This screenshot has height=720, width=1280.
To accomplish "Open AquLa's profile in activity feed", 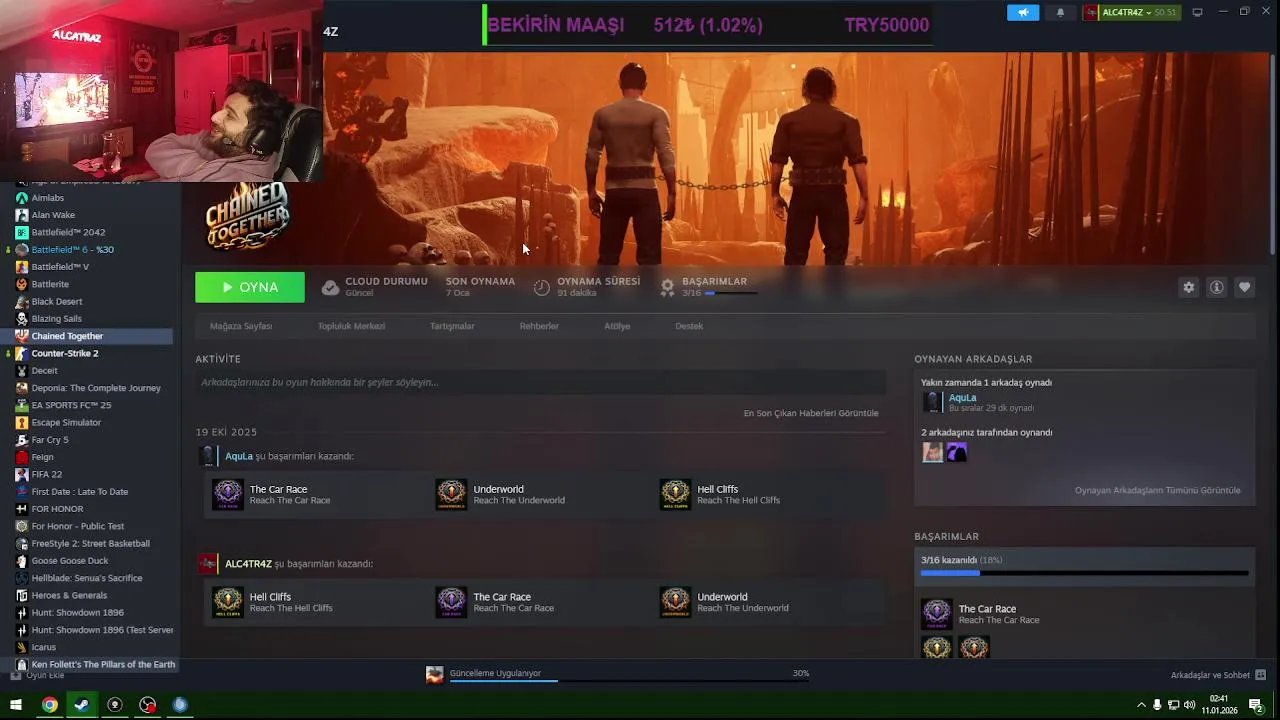I will pos(239,456).
